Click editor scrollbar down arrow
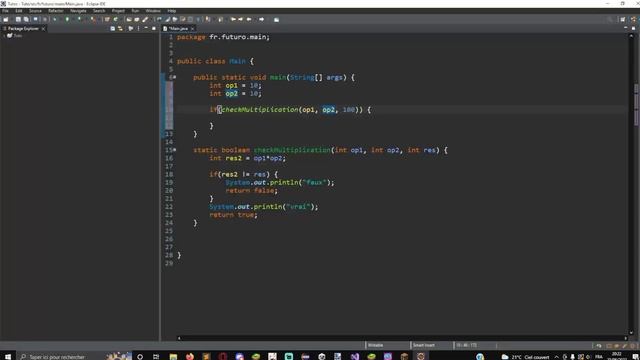This screenshot has width=640, height=360. (x=631, y=333)
